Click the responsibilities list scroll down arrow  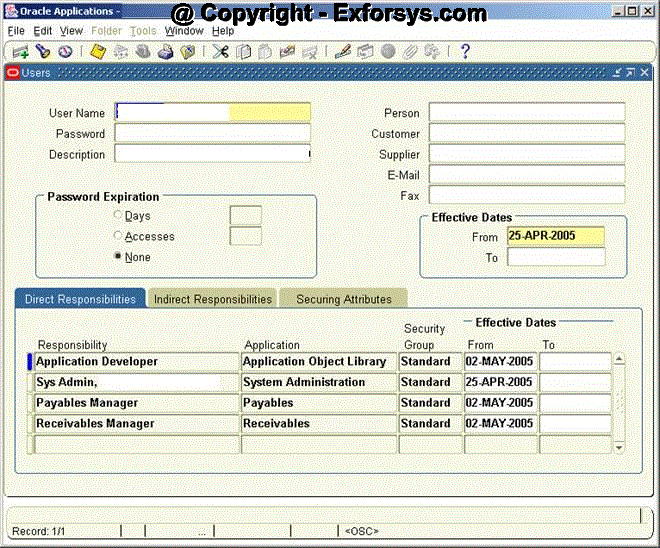[619, 447]
